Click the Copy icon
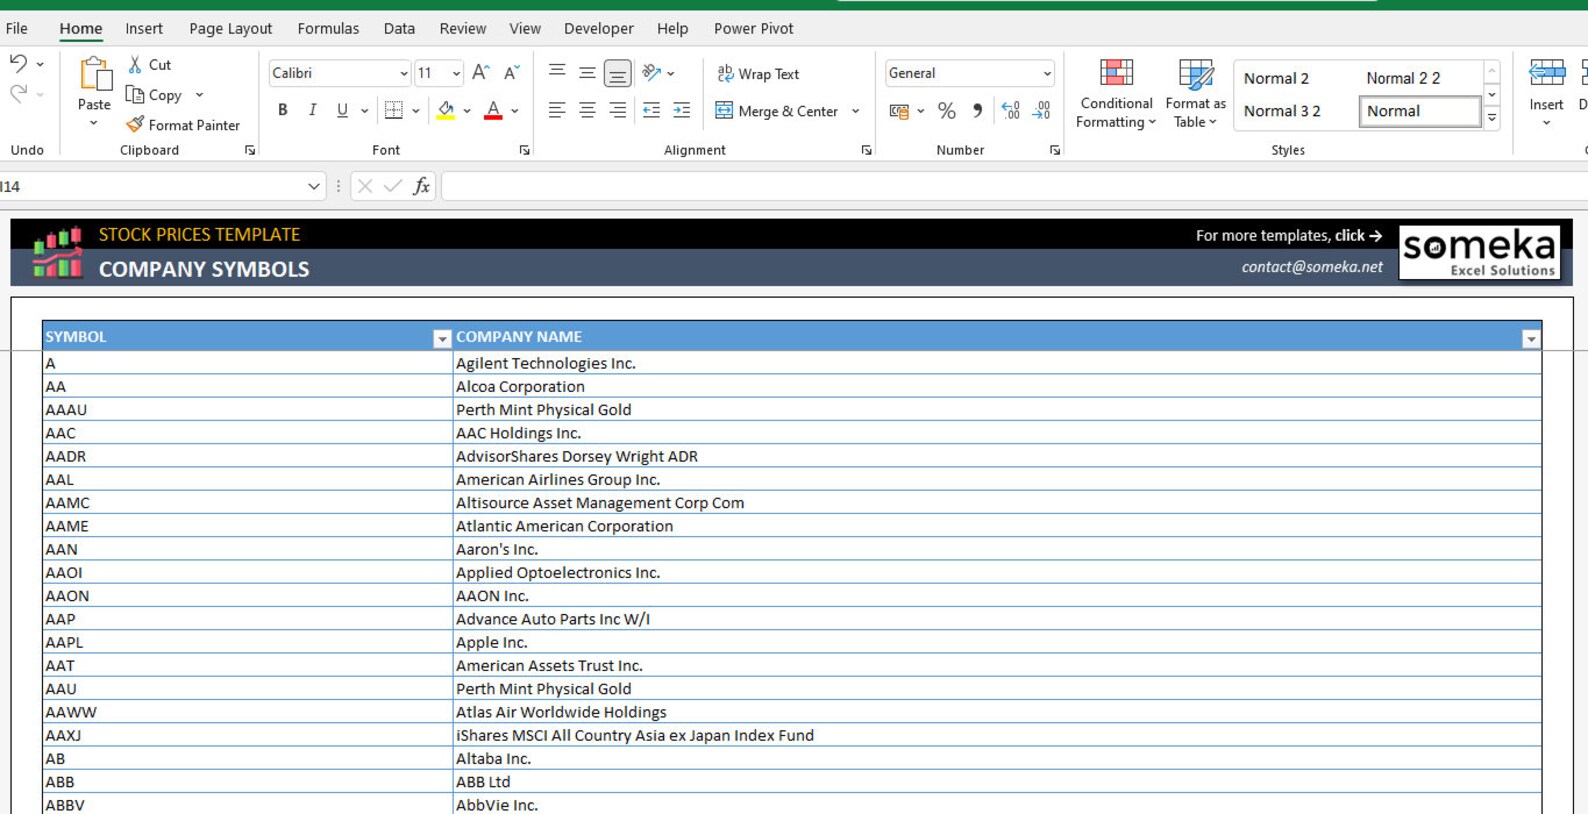This screenshot has width=1588, height=814. click(135, 95)
